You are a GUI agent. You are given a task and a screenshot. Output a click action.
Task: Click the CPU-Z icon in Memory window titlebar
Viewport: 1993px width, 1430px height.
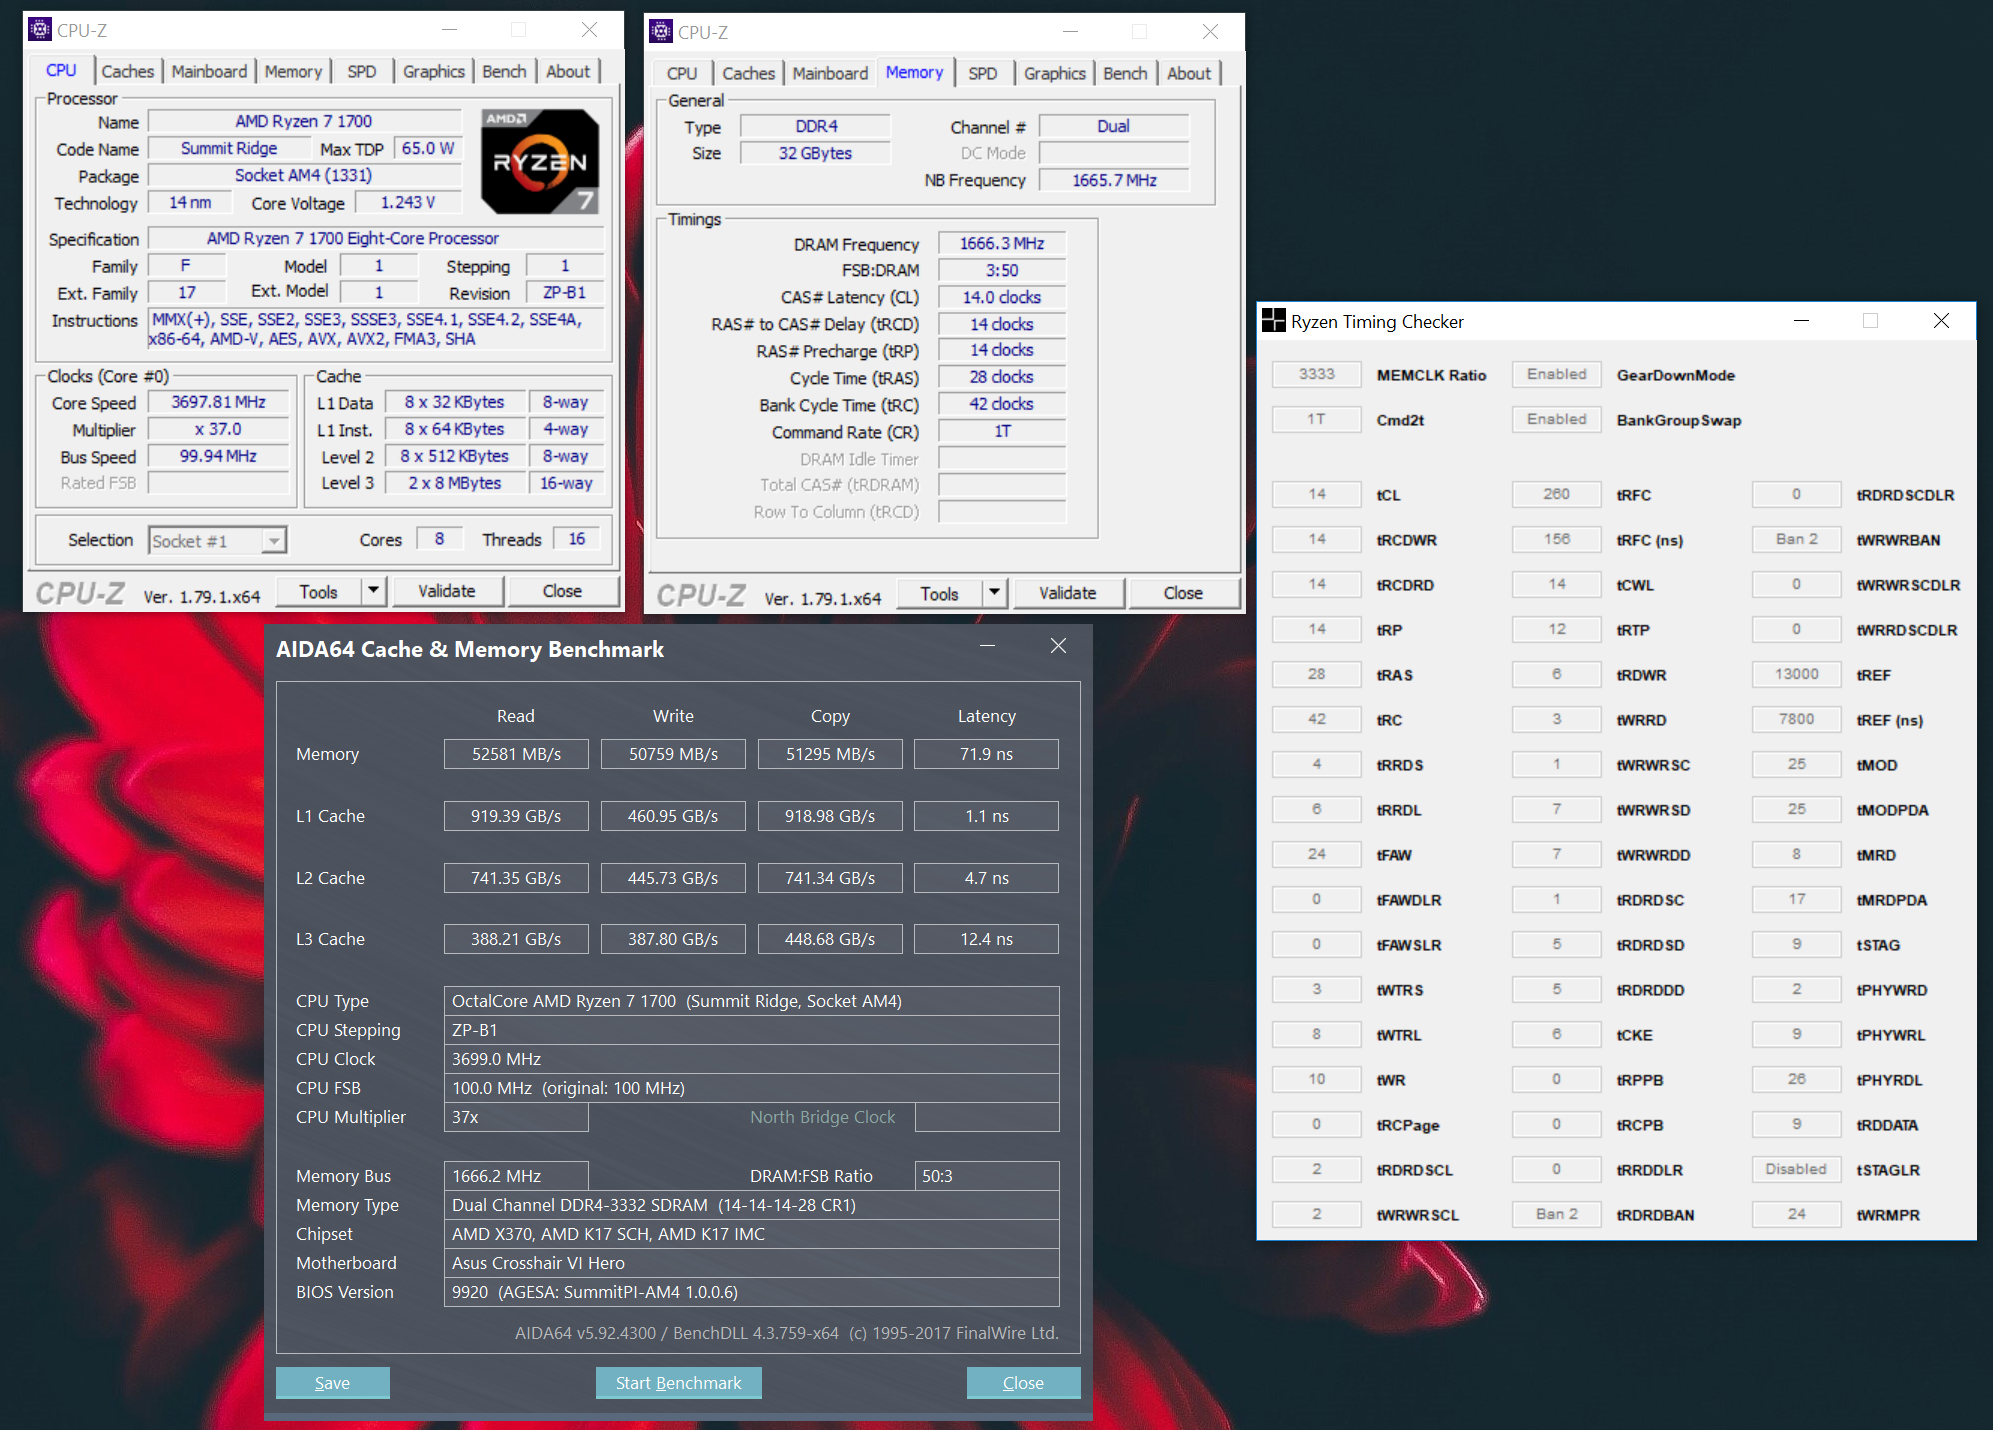(x=660, y=32)
